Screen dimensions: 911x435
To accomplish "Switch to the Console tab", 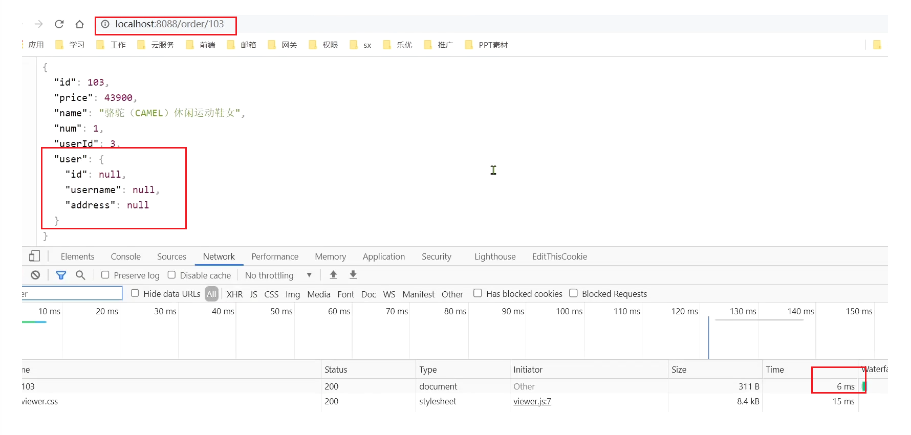I will (125, 257).
